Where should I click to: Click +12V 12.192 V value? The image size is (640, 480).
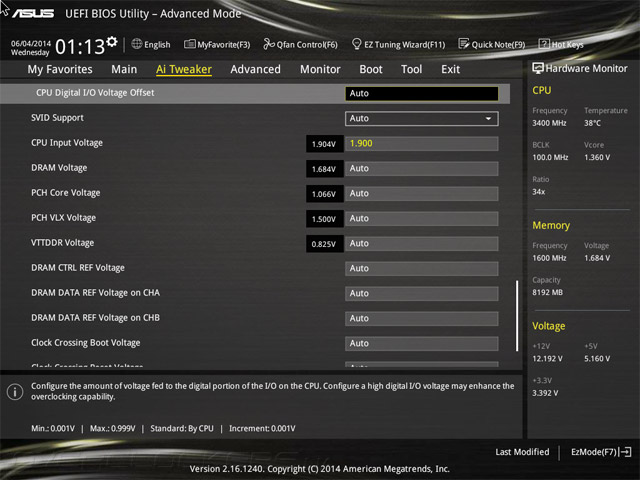(x=547, y=358)
